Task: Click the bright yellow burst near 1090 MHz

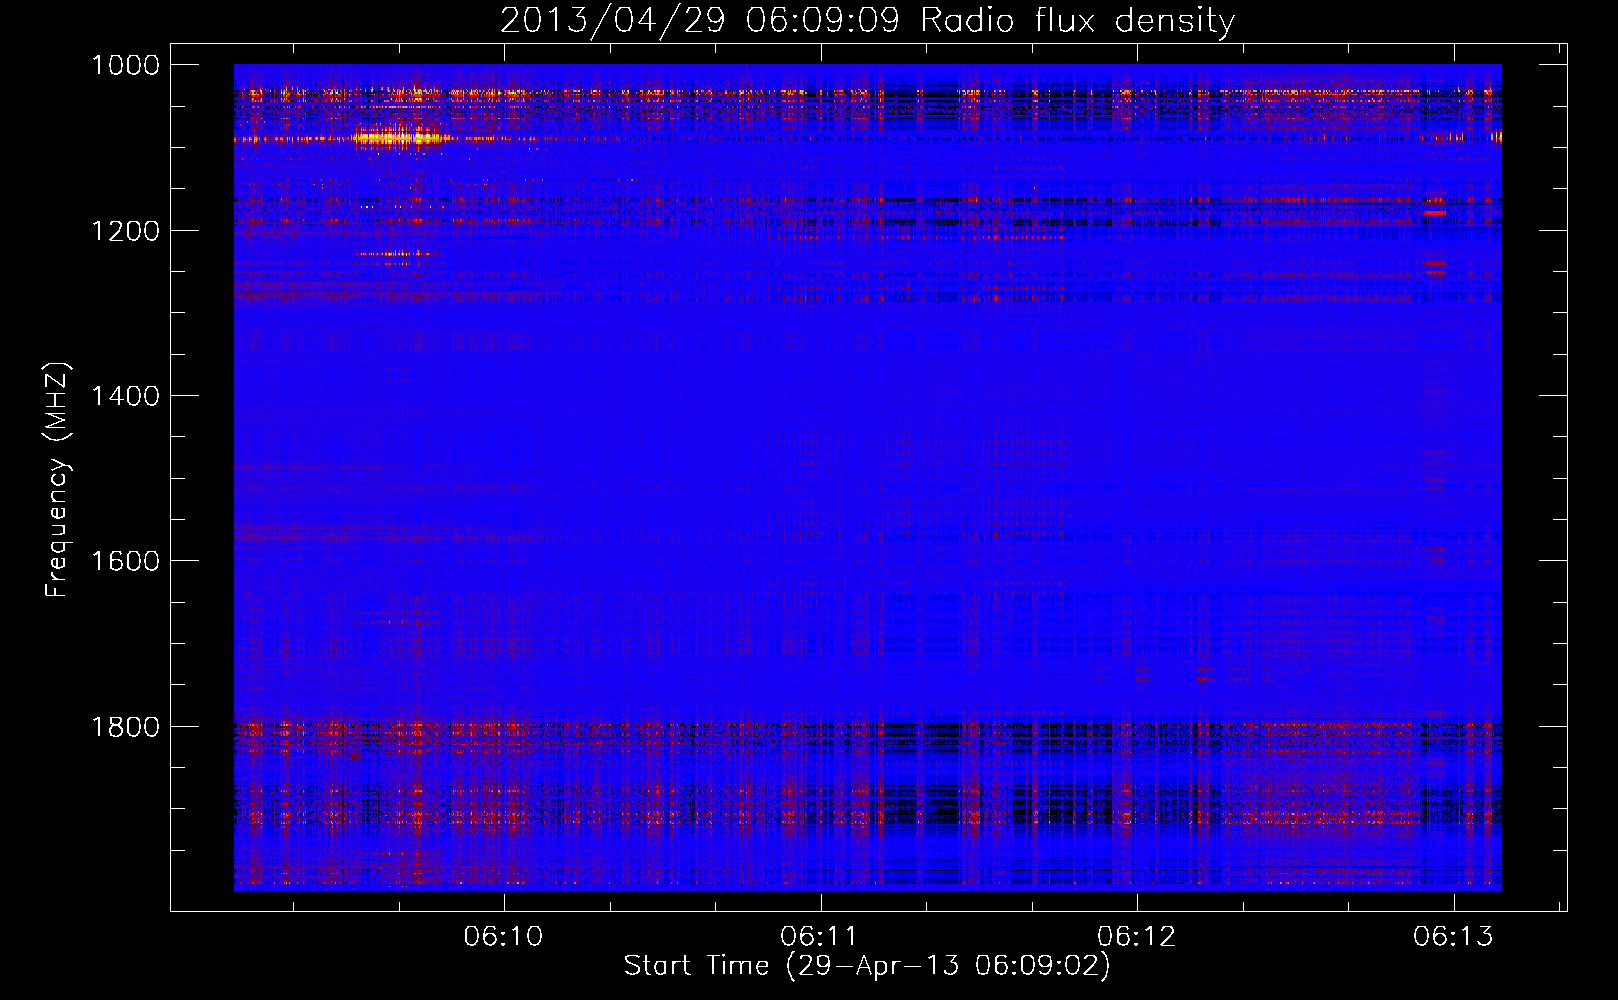Action: [x=400, y=136]
